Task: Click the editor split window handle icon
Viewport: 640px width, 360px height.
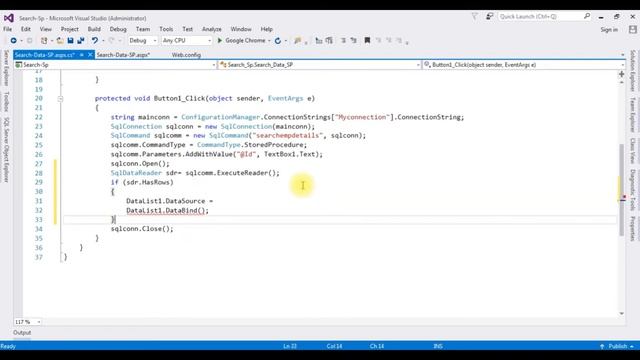Action: (x=621, y=74)
